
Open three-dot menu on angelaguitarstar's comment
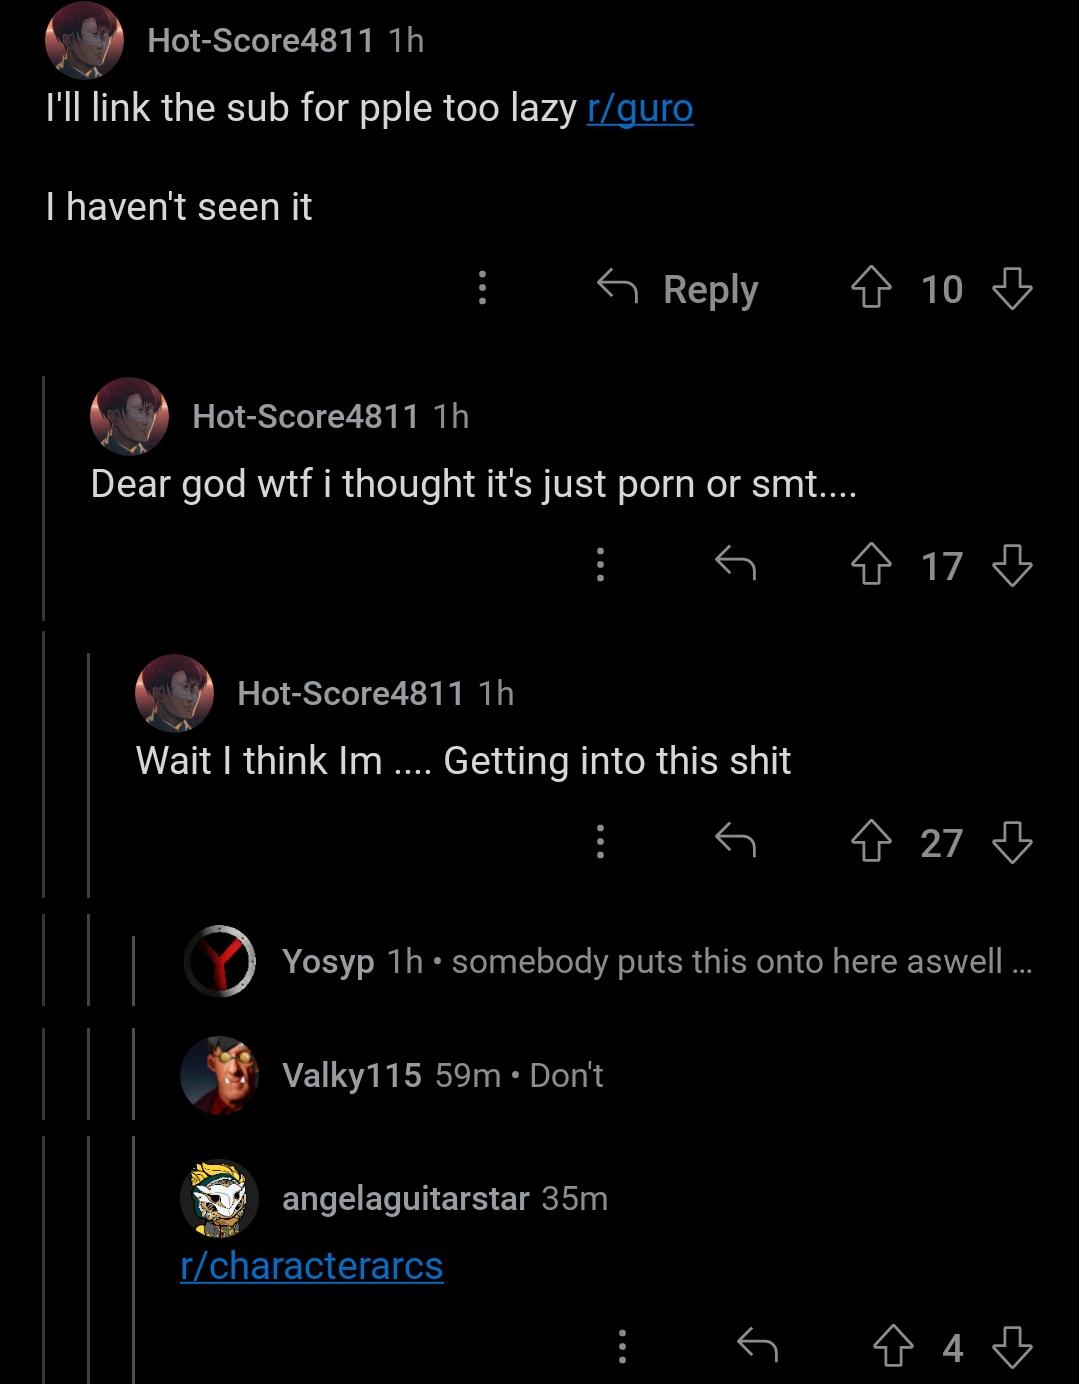(x=622, y=1347)
